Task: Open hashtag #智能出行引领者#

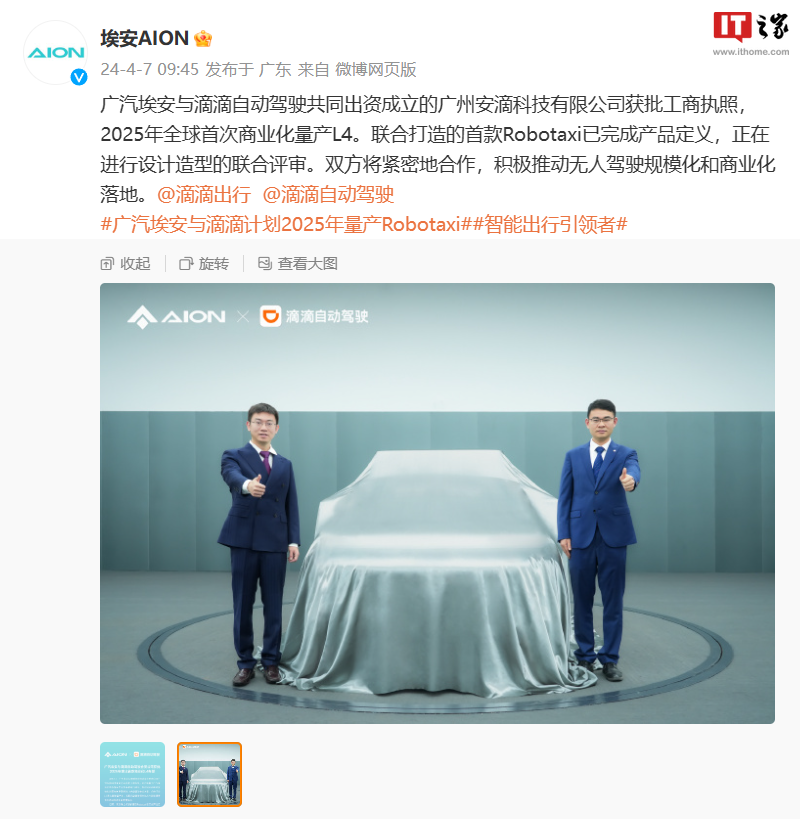Action: point(546,224)
